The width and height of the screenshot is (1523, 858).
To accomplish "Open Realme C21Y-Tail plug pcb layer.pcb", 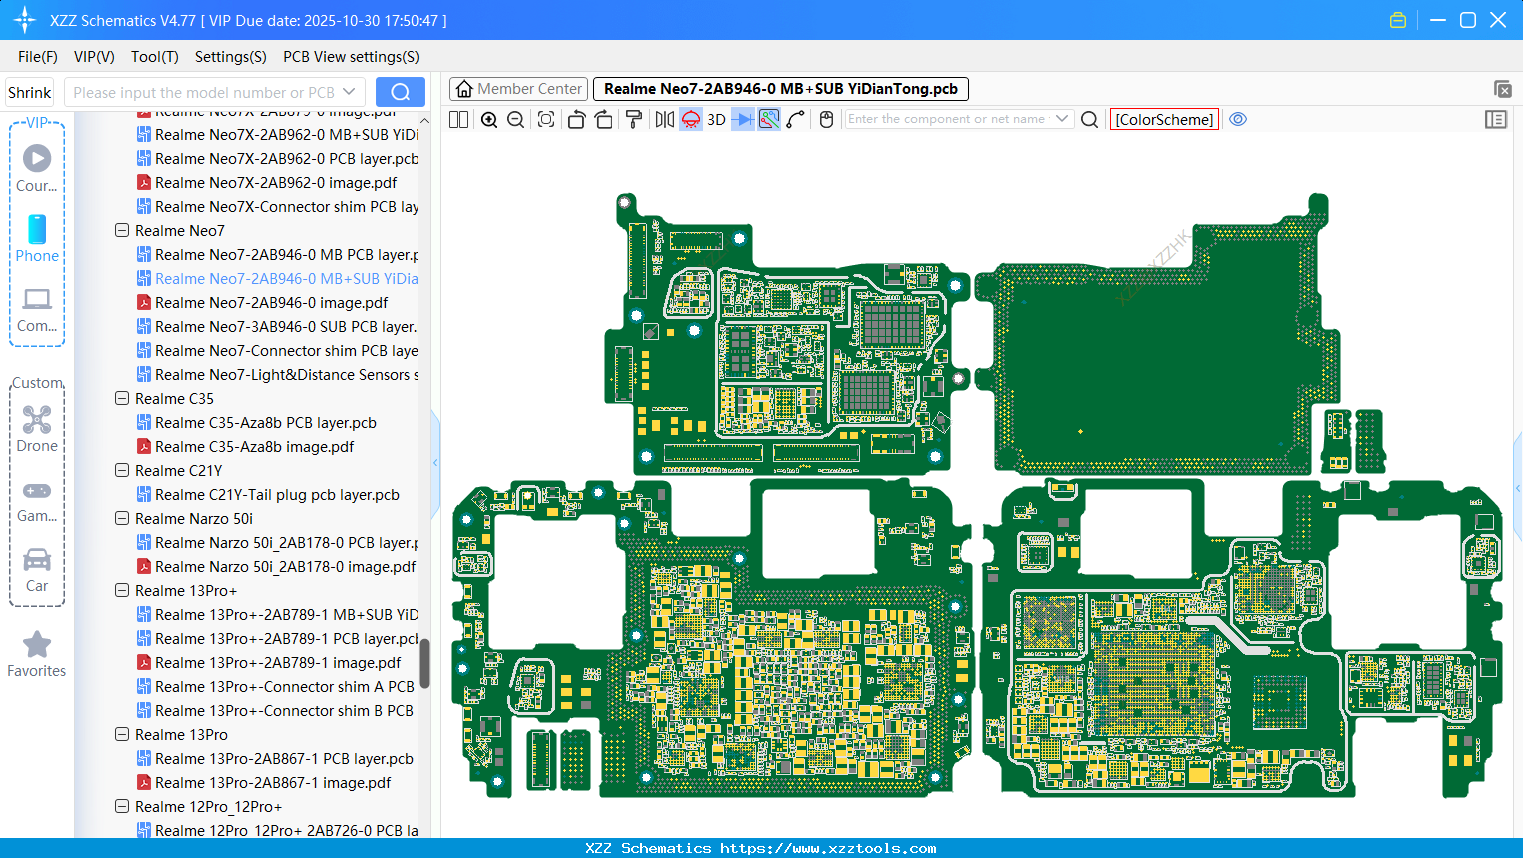I will pos(268,494).
